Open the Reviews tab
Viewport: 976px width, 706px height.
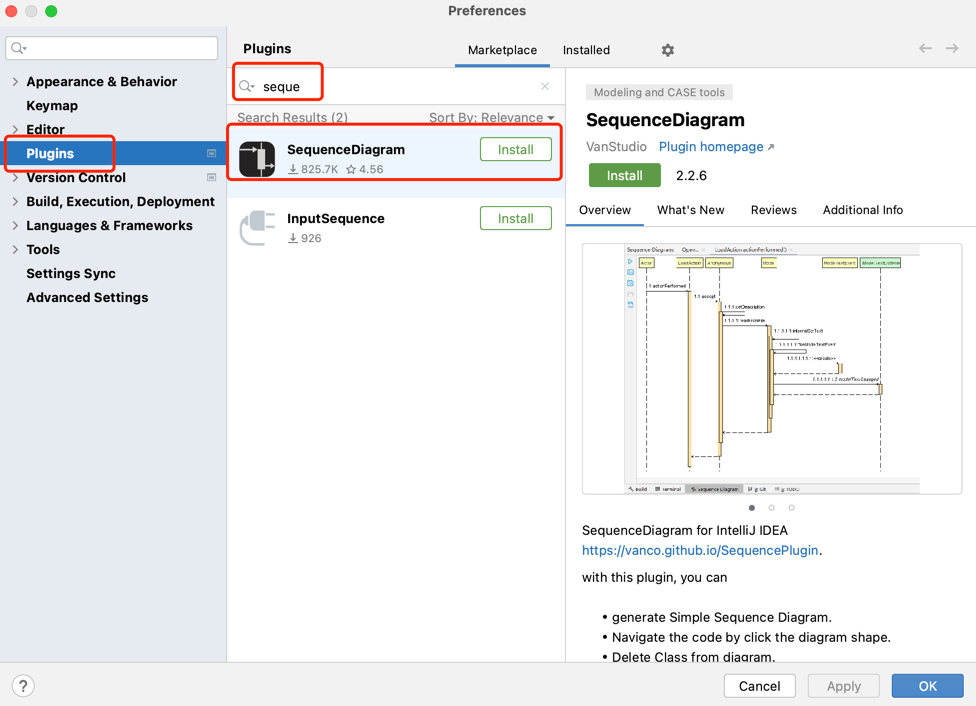[774, 210]
